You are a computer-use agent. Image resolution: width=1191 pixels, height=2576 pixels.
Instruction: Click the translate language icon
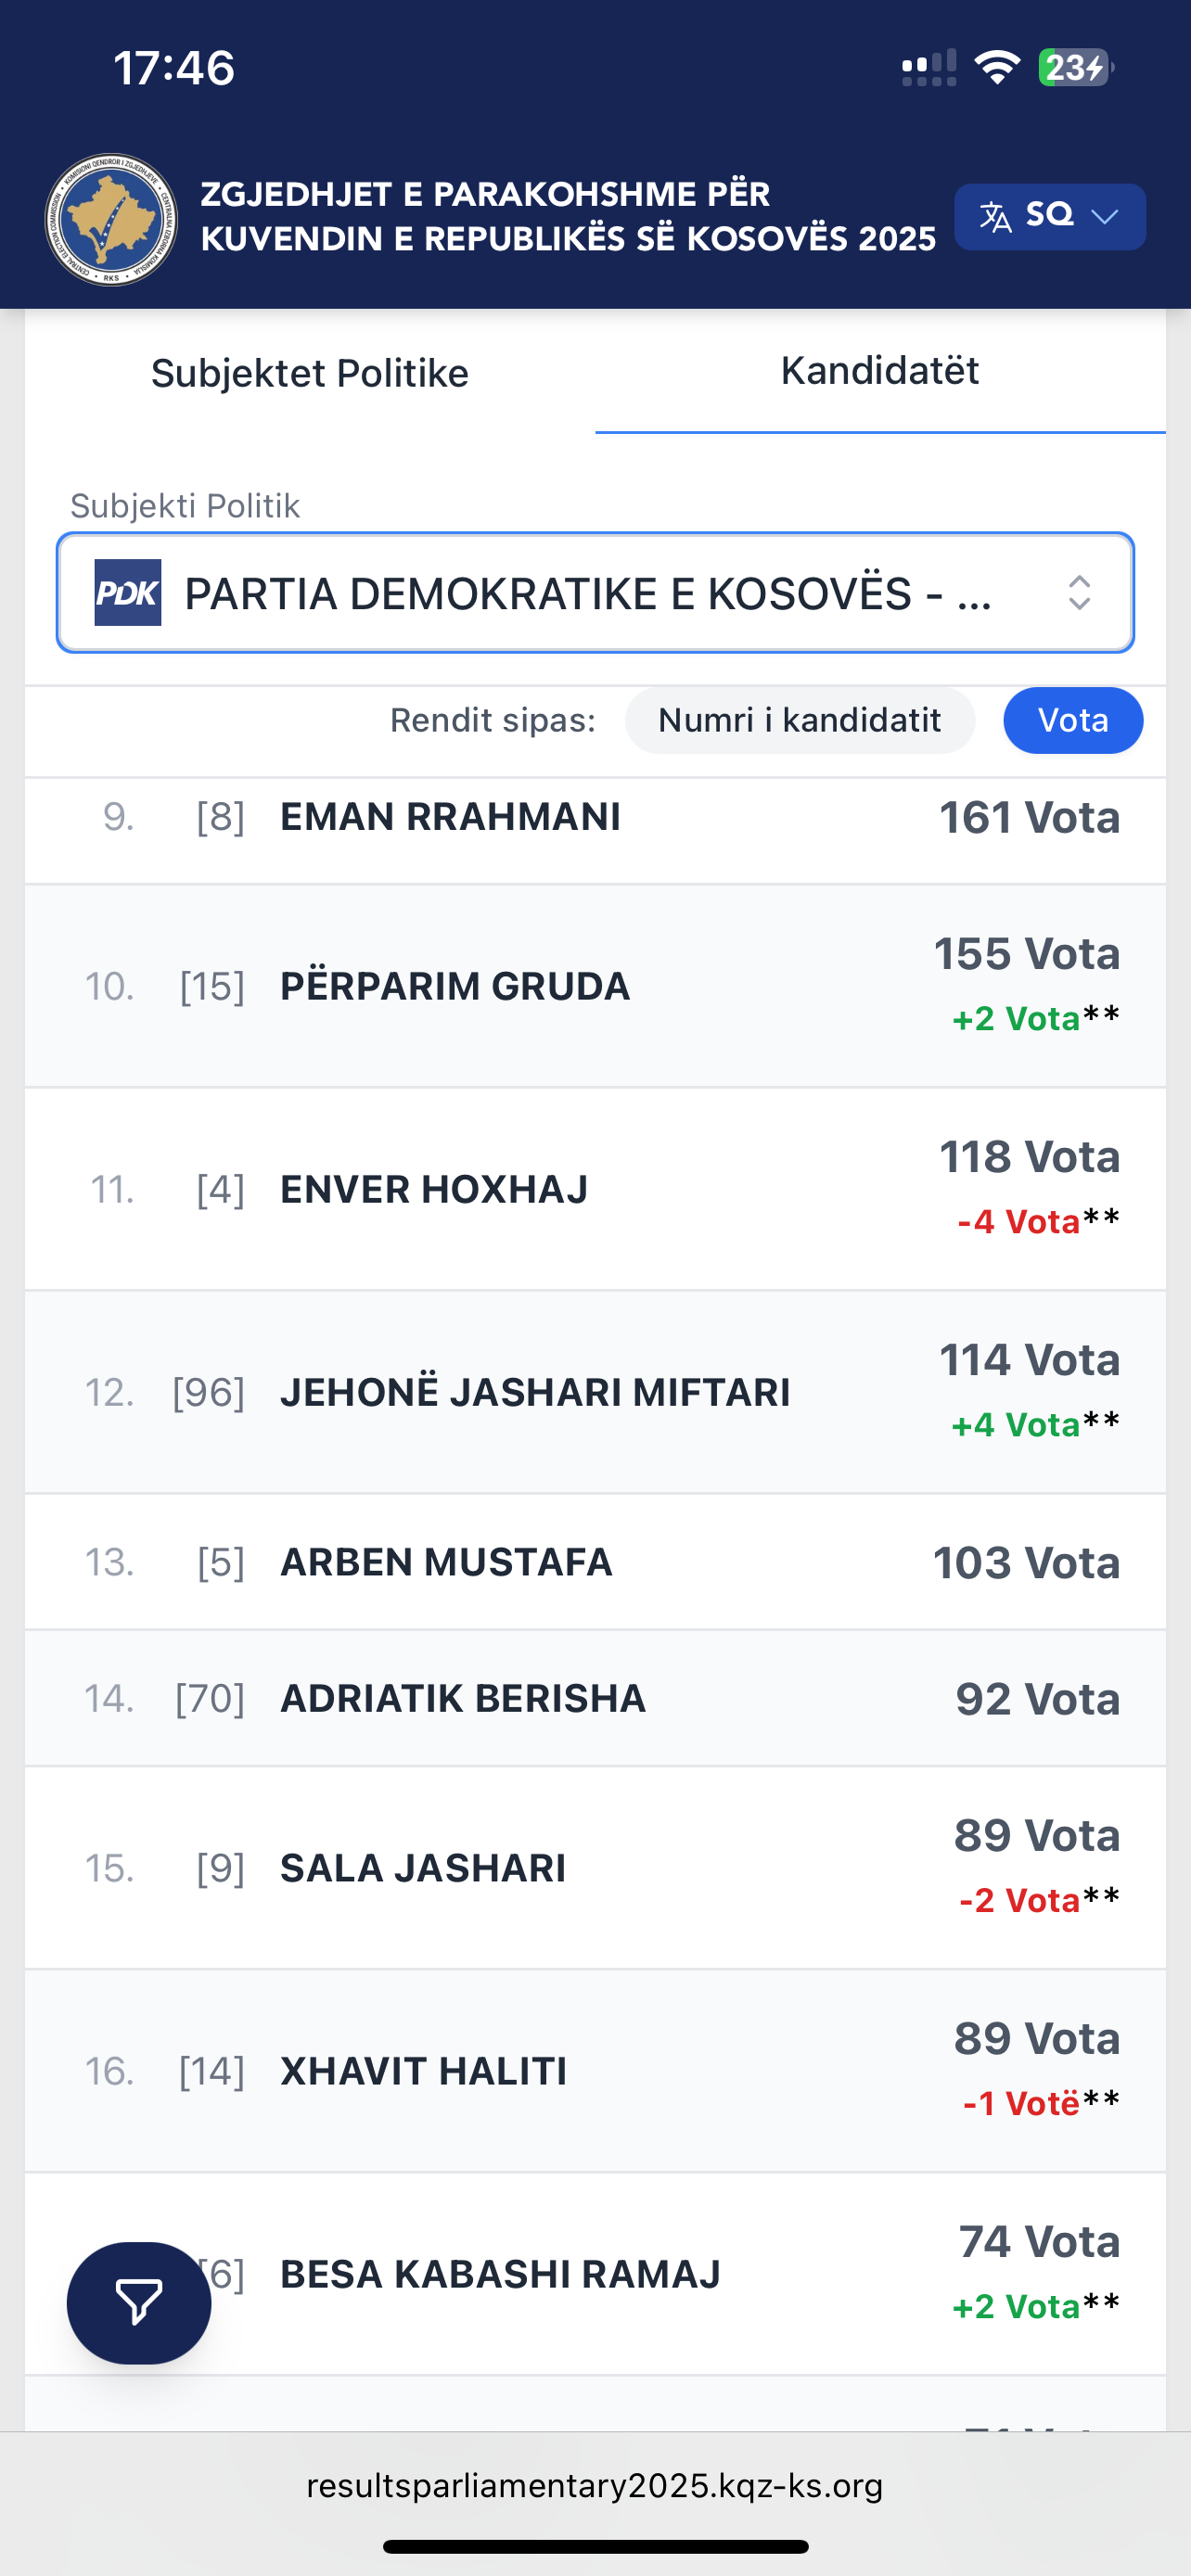[995, 216]
